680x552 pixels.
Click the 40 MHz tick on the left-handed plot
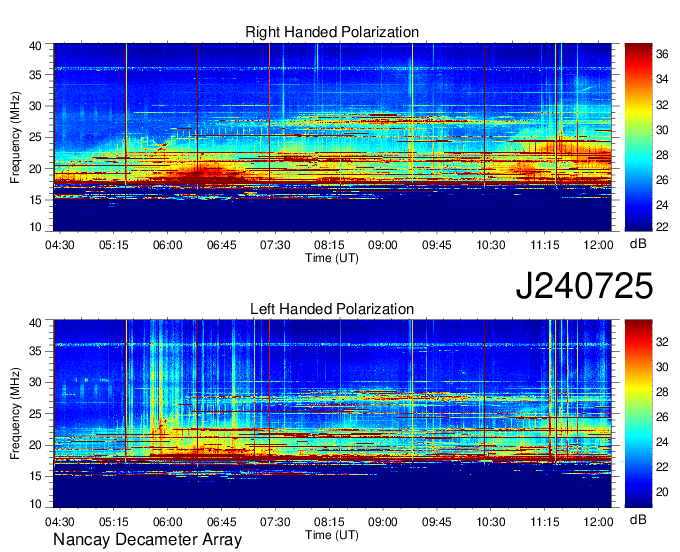tap(36, 323)
